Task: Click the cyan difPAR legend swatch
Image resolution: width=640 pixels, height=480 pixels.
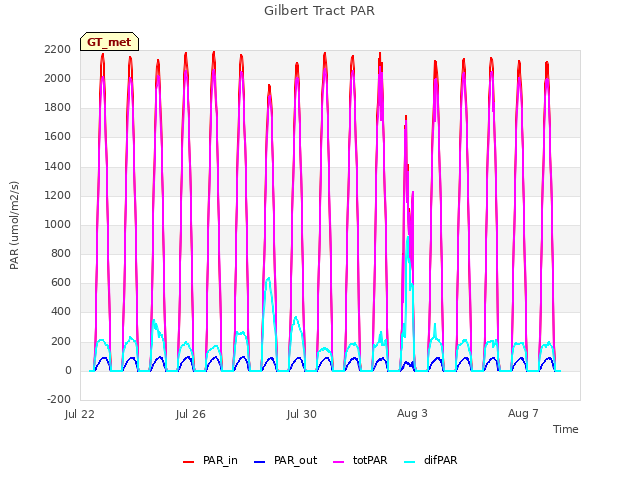Action: coord(409,462)
